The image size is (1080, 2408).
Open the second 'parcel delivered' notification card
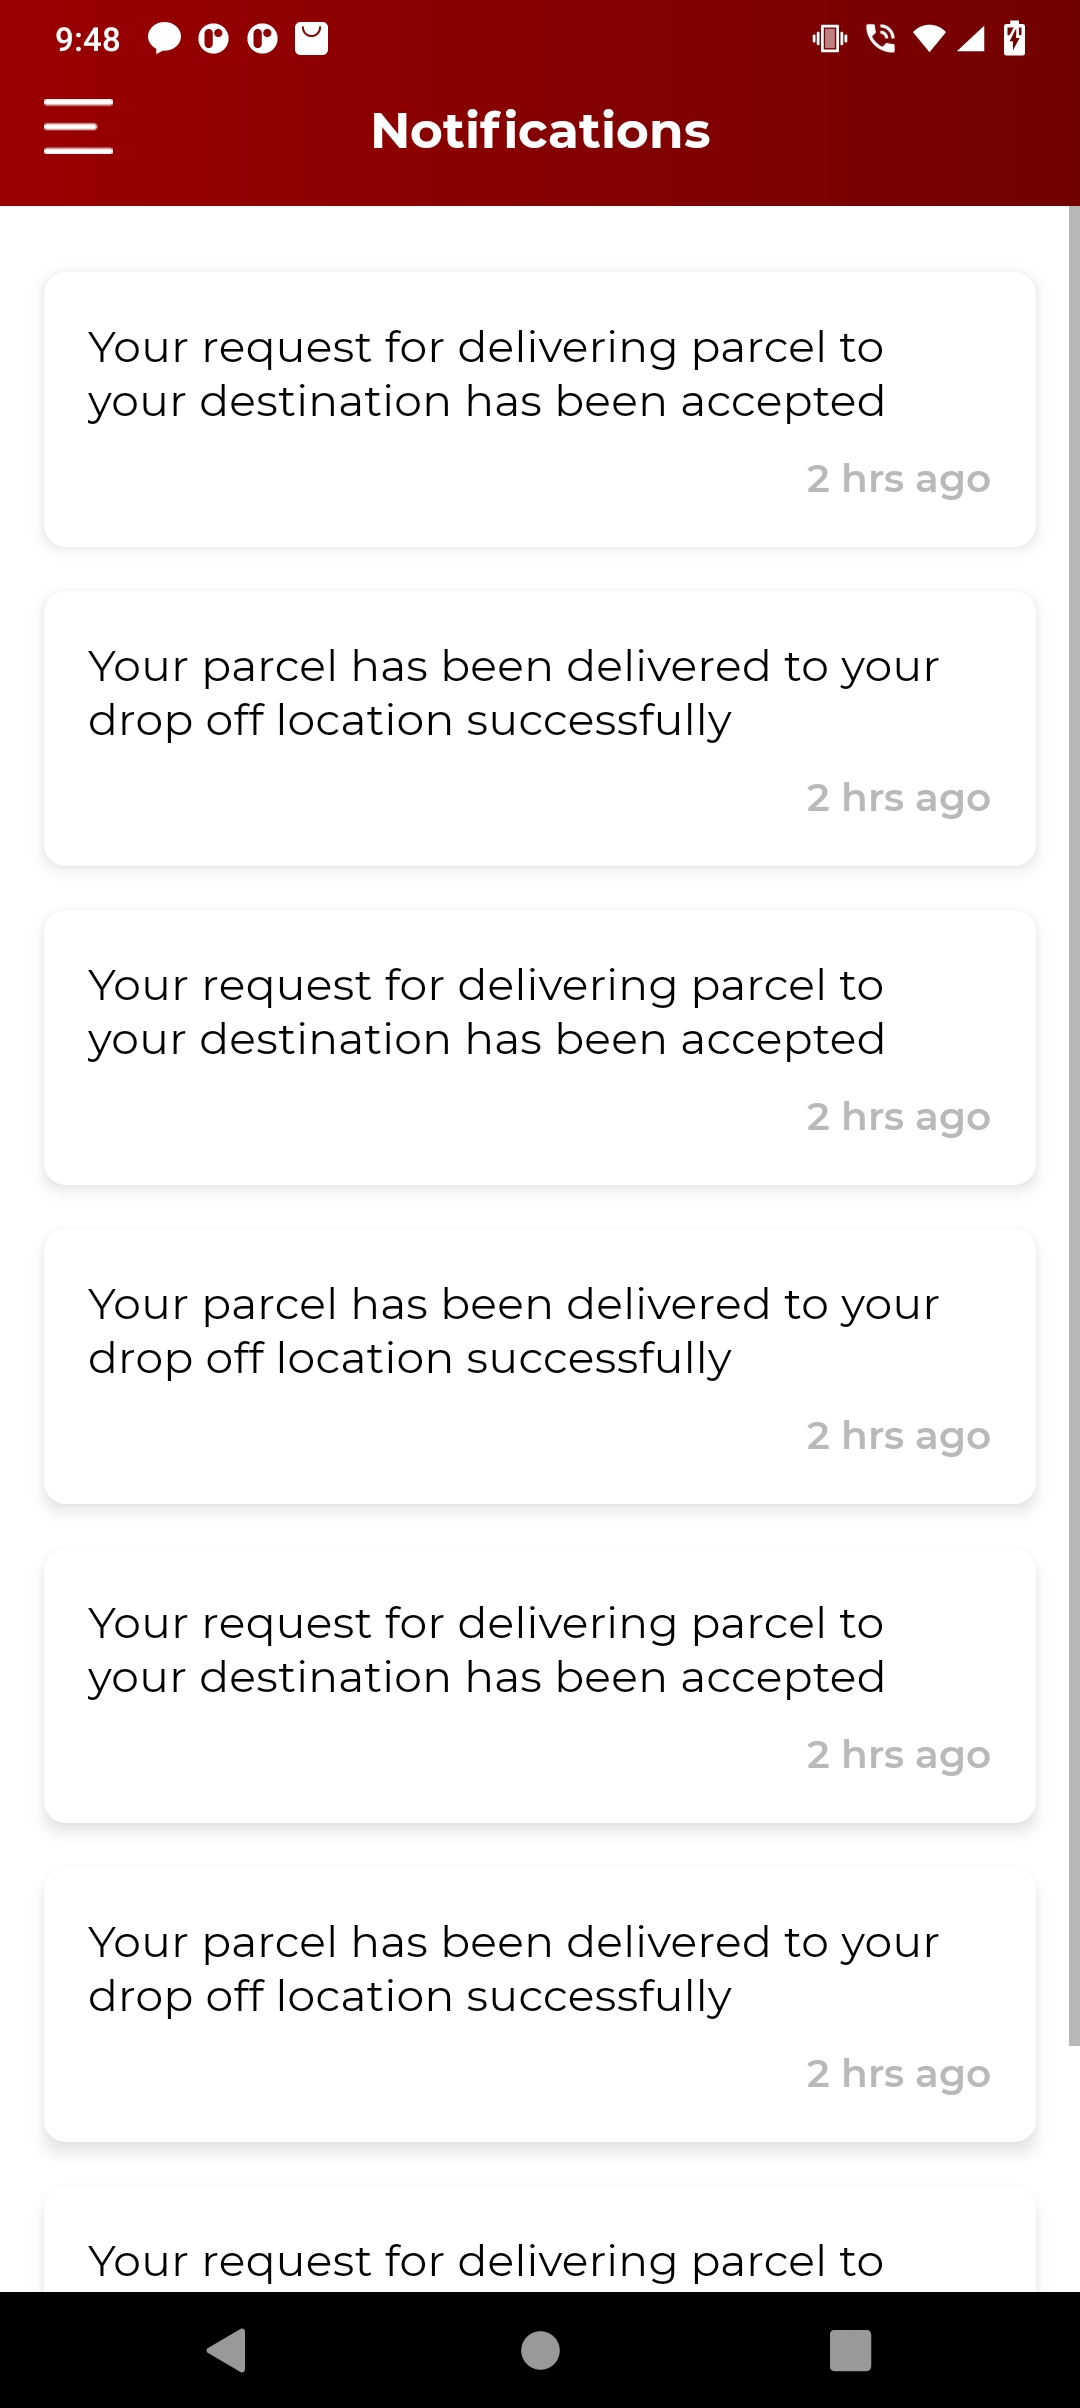click(x=540, y=1366)
